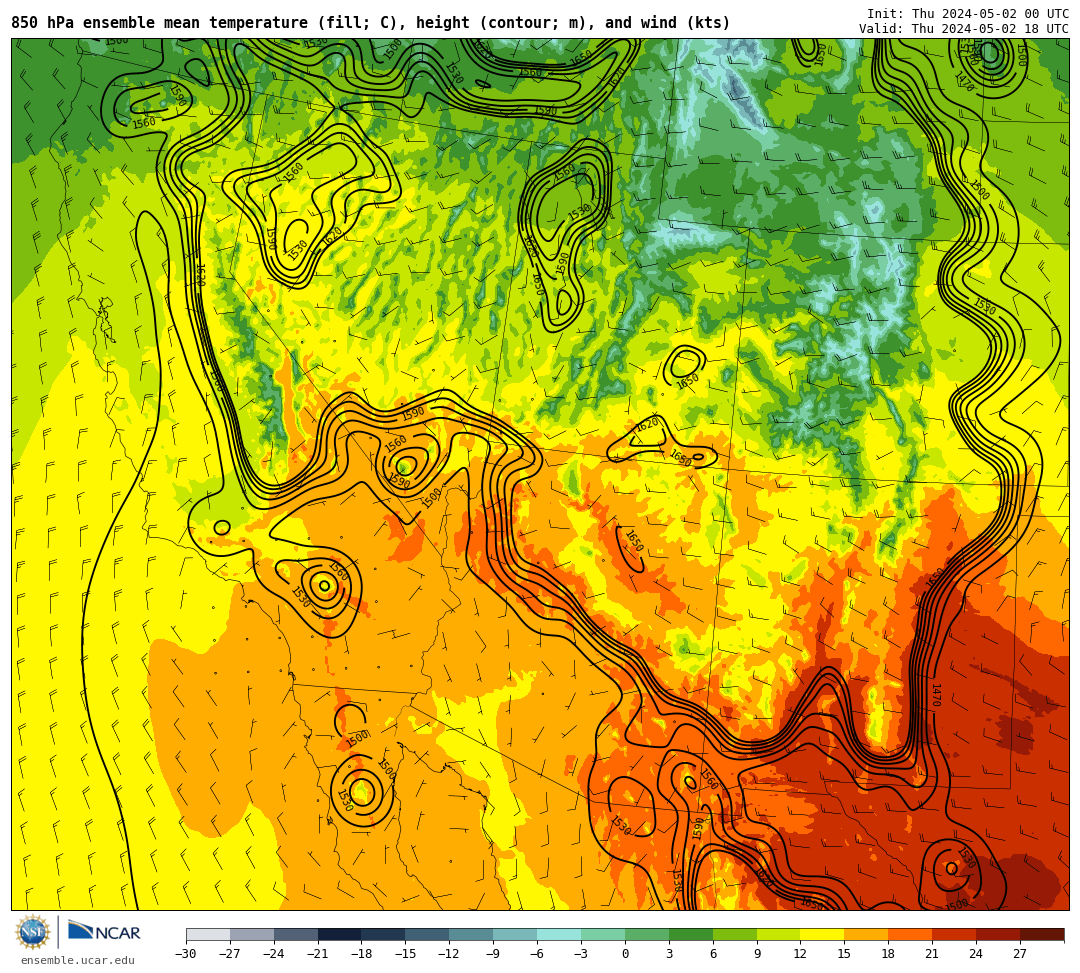
Task: Pick the maroon swatch right of 27
Action: pyautogui.click(x=1042, y=934)
